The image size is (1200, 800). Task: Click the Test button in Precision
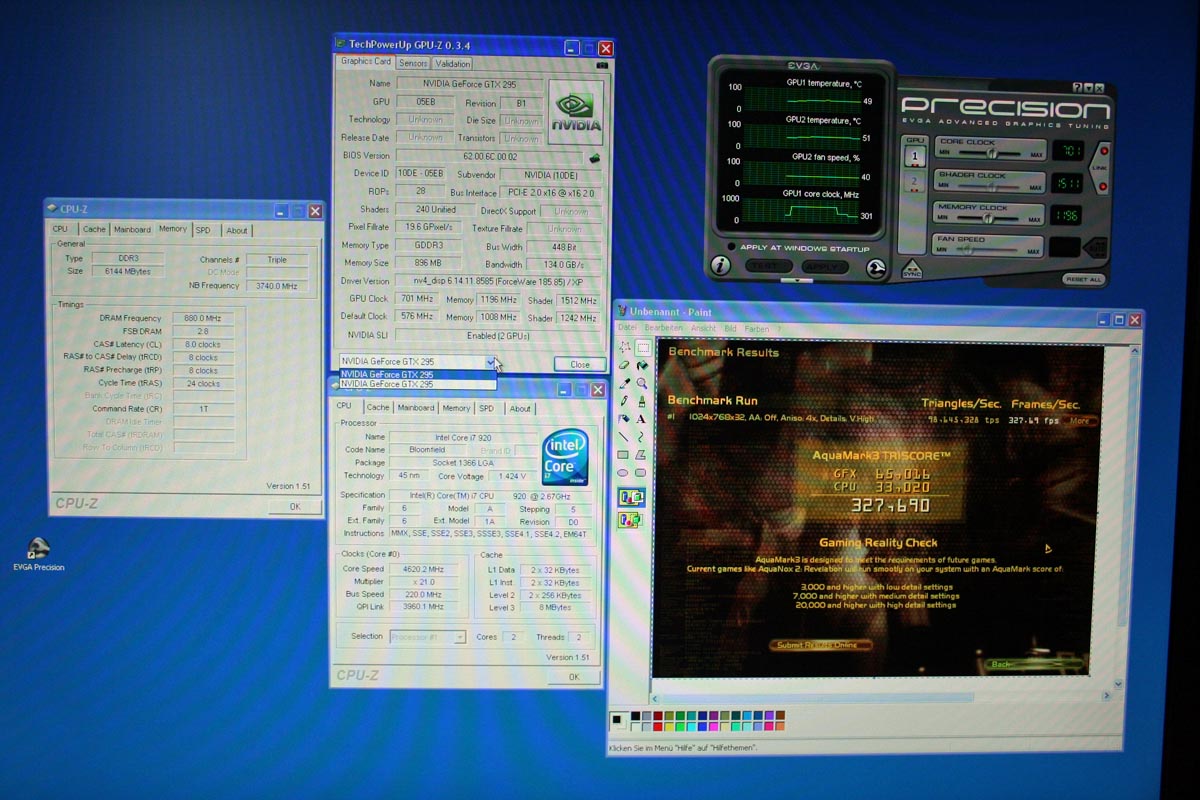coord(769,267)
